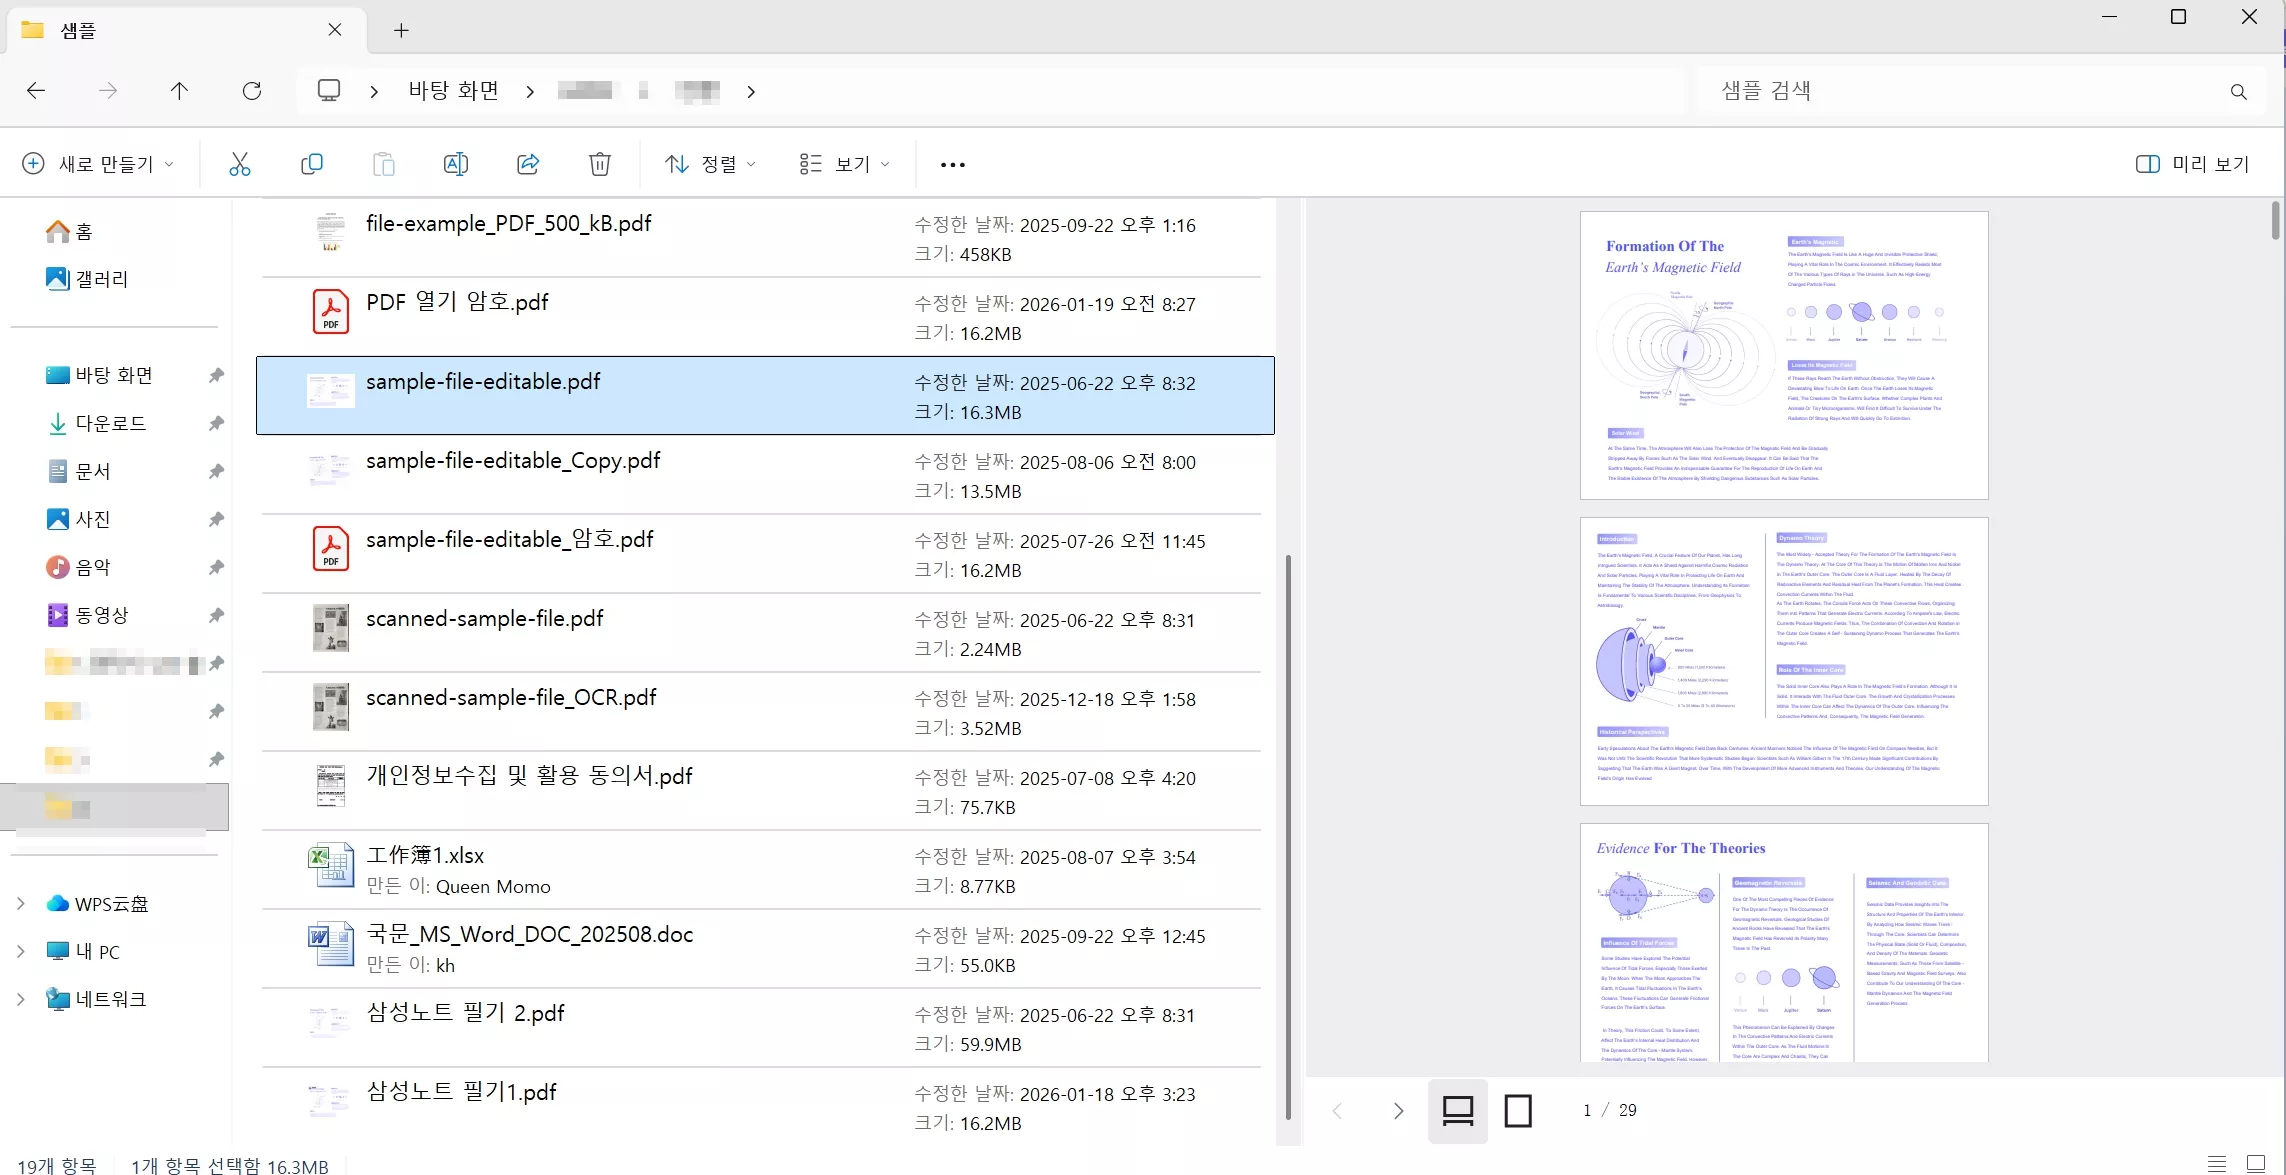This screenshot has width=2286, height=1175.
Task: Open the three-dot See more menu
Action: (953, 164)
